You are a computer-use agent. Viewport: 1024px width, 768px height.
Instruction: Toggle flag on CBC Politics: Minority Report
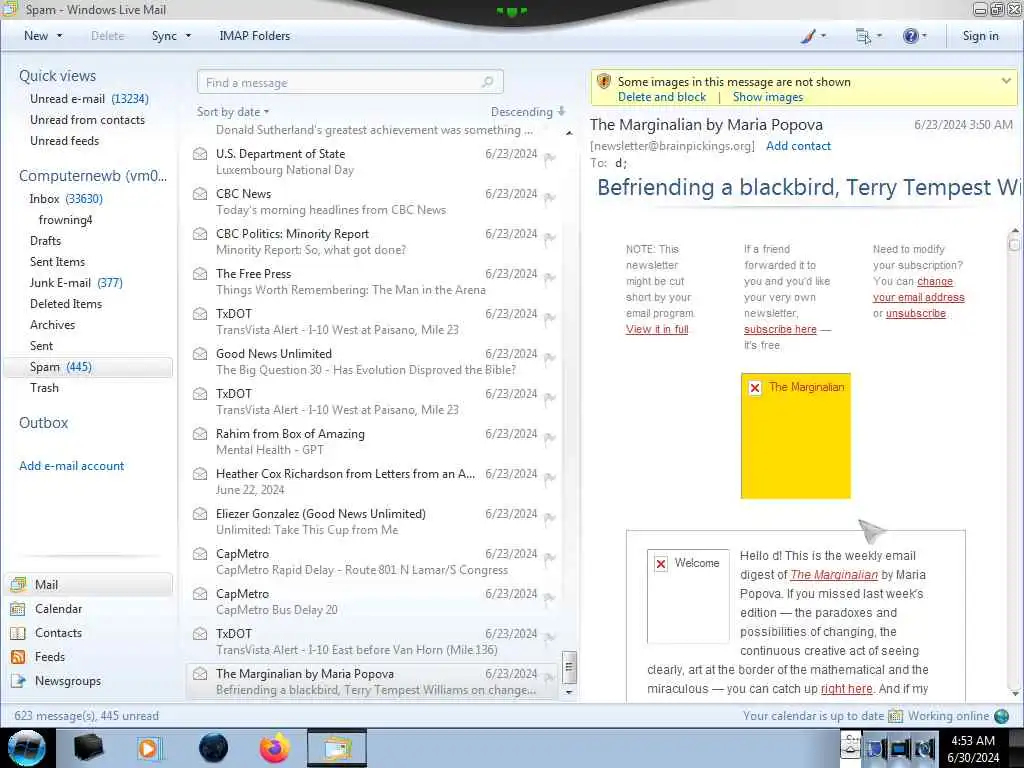point(550,238)
